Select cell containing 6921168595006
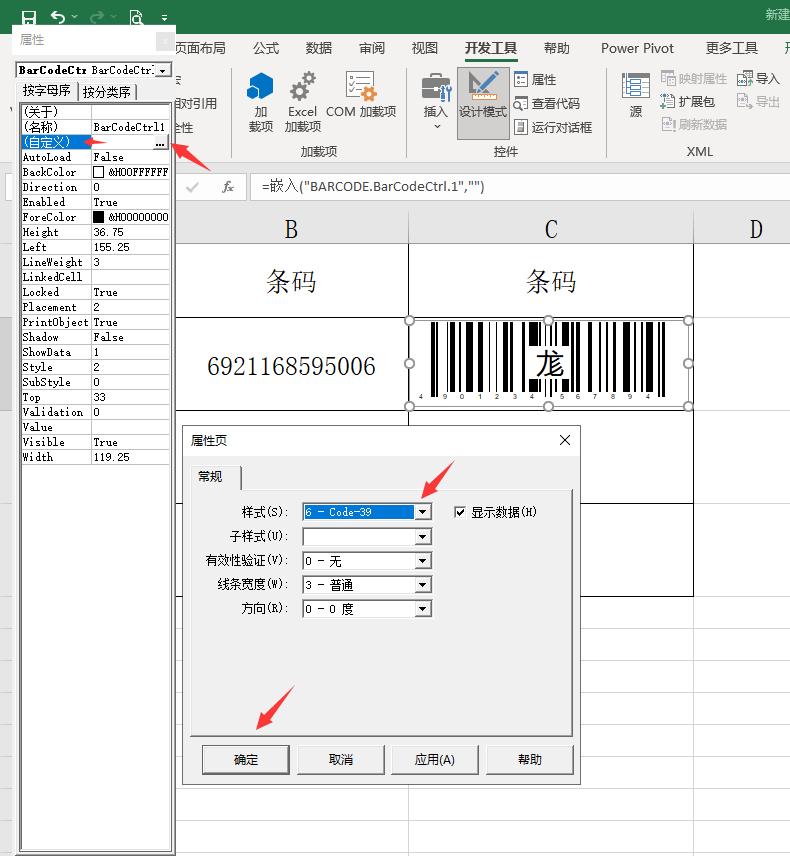The width and height of the screenshot is (790, 856). [292, 364]
